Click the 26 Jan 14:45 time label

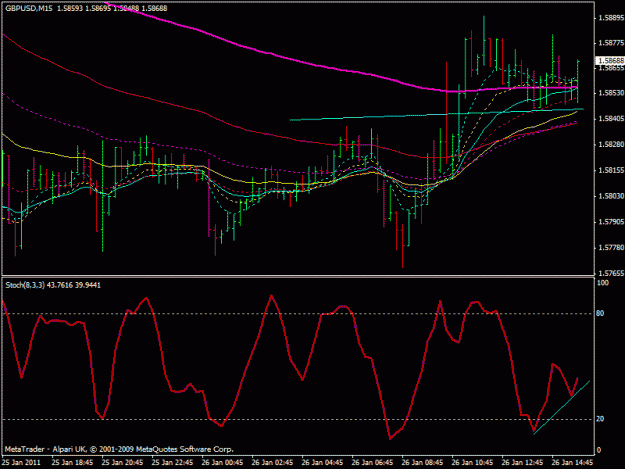pyautogui.click(x=572, y=463)
